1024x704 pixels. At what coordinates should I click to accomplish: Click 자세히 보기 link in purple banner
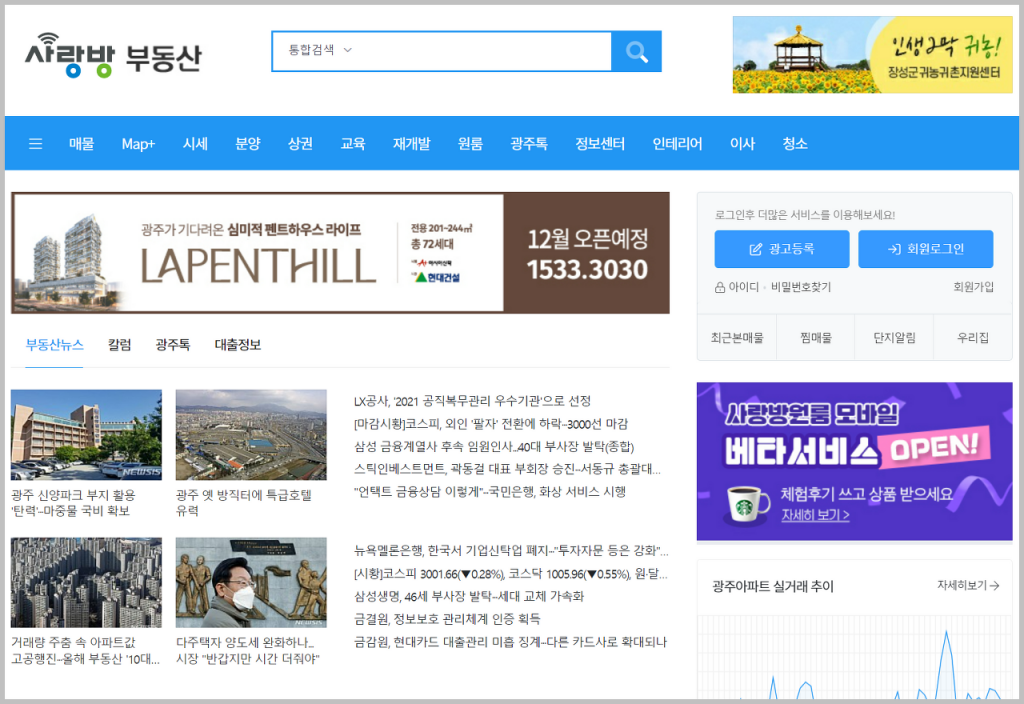(x=815, y=515)
